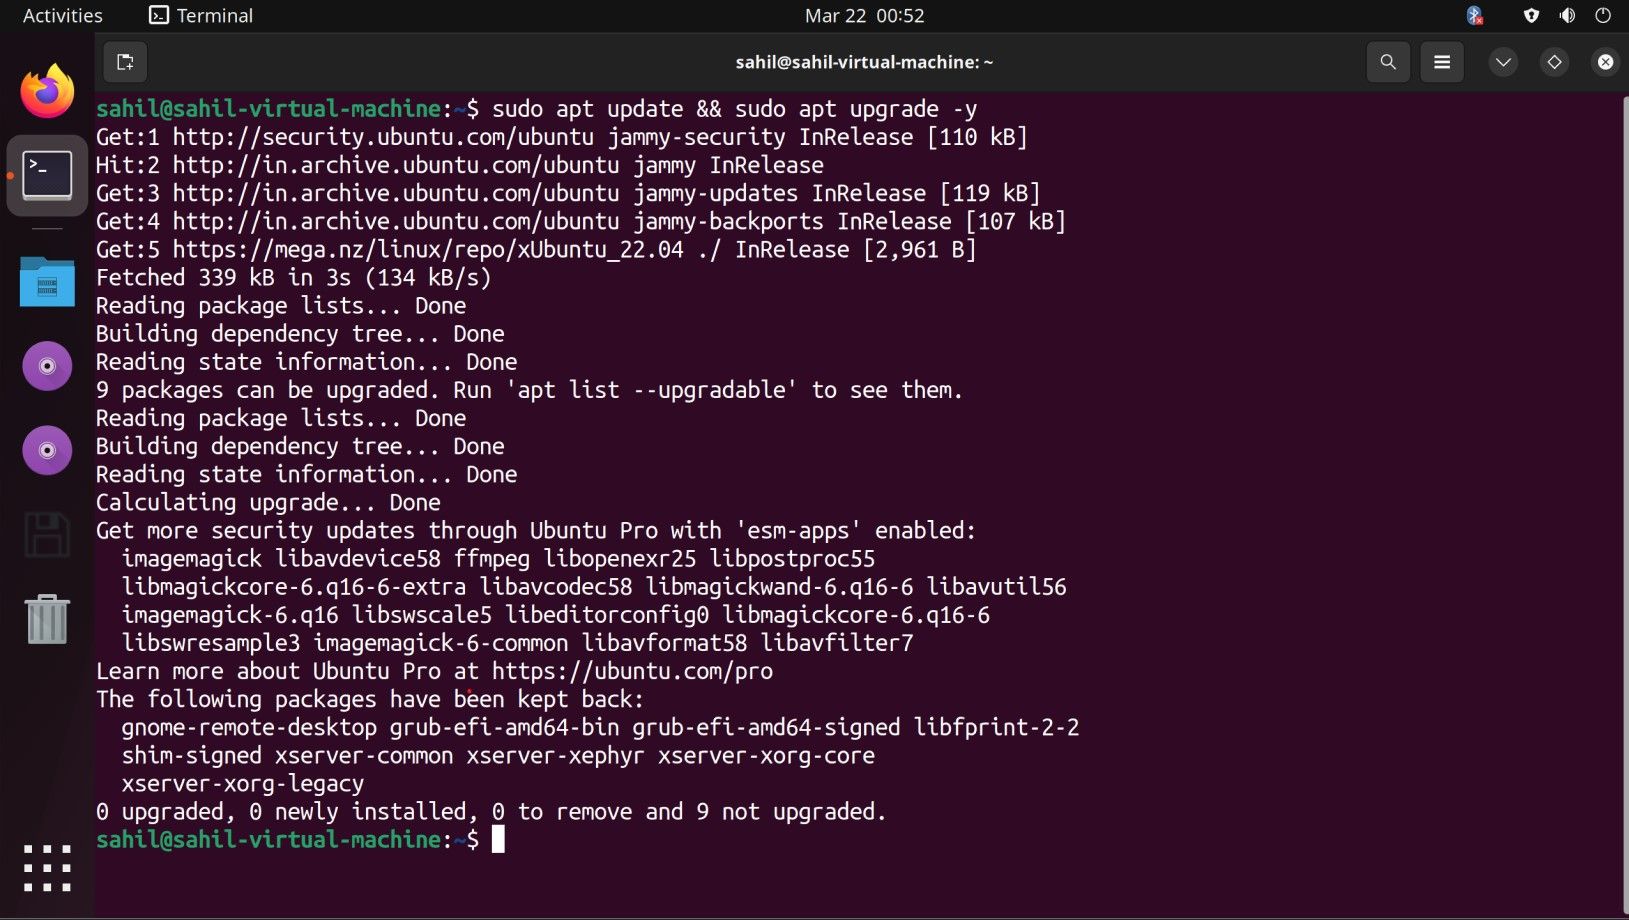Image resolution: width=1629 pixels, height=920 pixels.
Task: Click the floppy disk icon in the dock
Action: coord(46,535)
